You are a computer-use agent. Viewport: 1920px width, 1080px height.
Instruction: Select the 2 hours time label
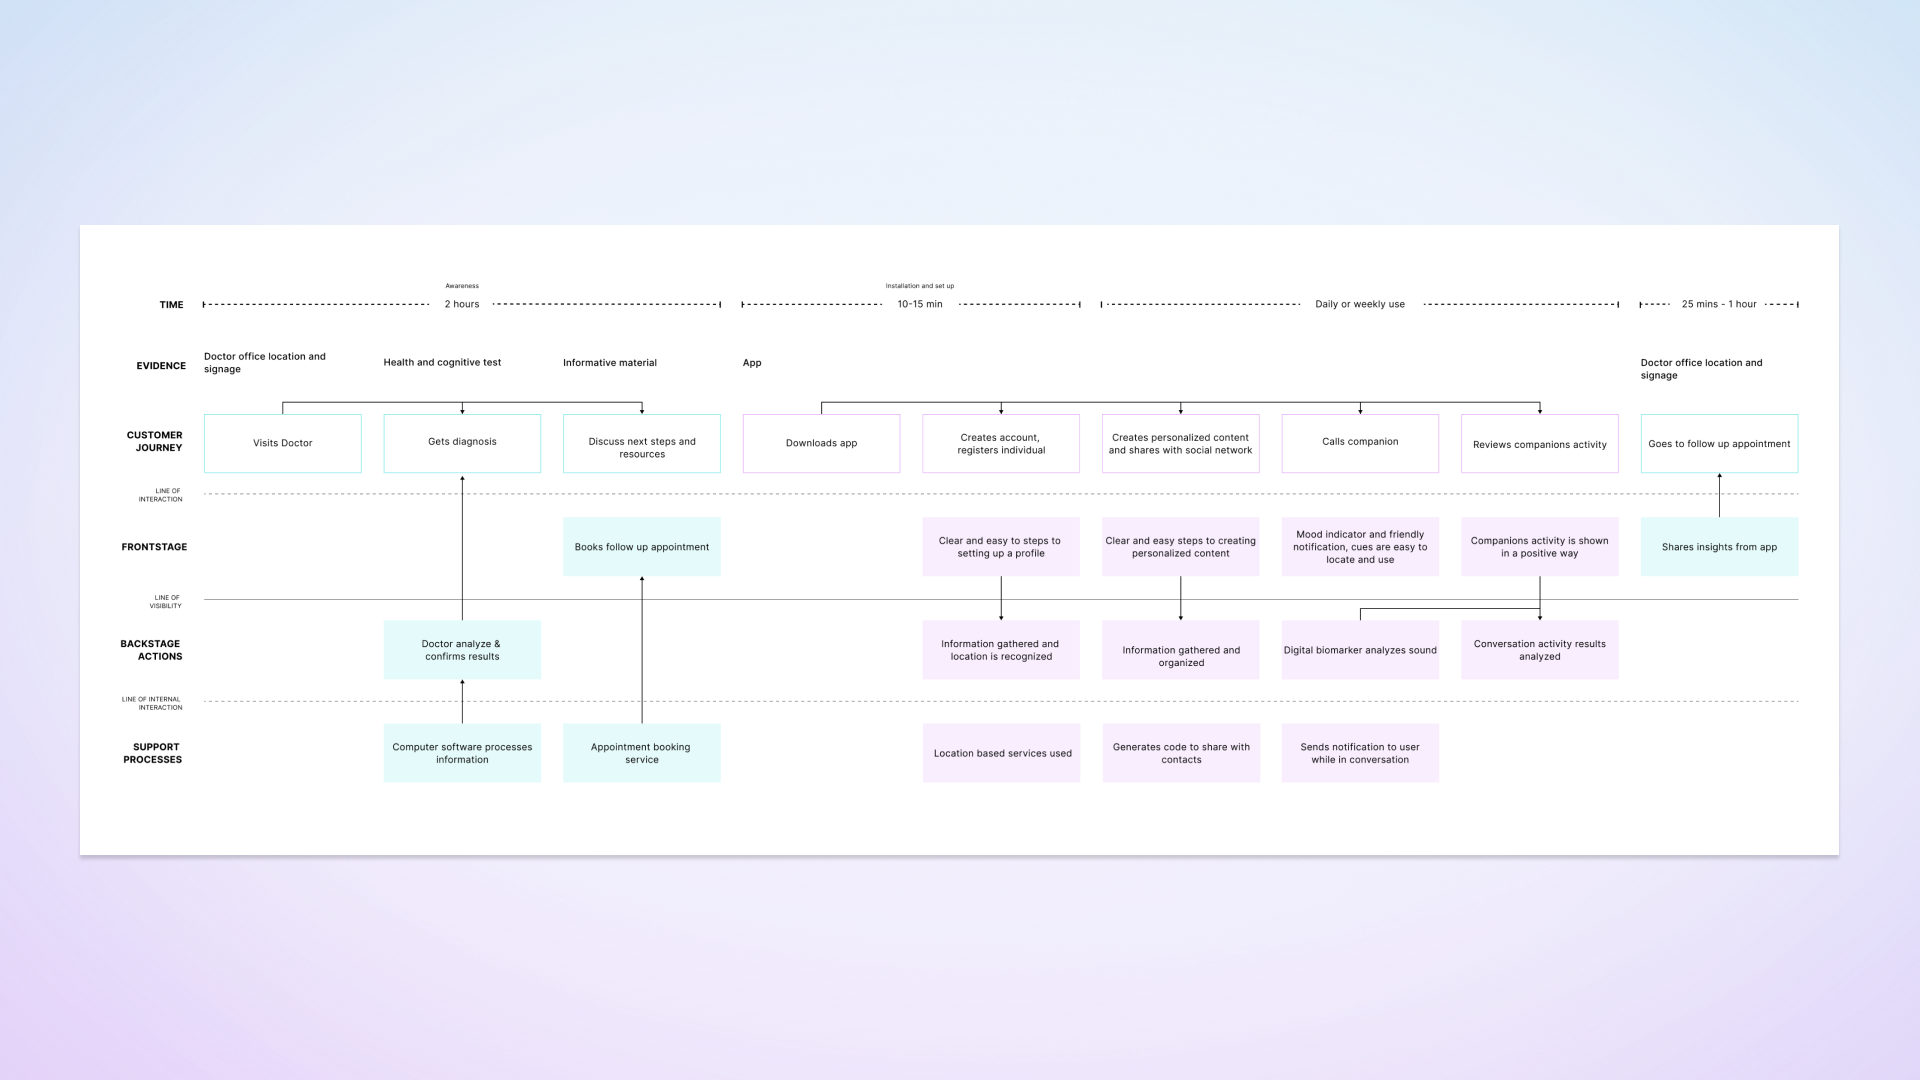pyautogui.click(x=462, y=304)
